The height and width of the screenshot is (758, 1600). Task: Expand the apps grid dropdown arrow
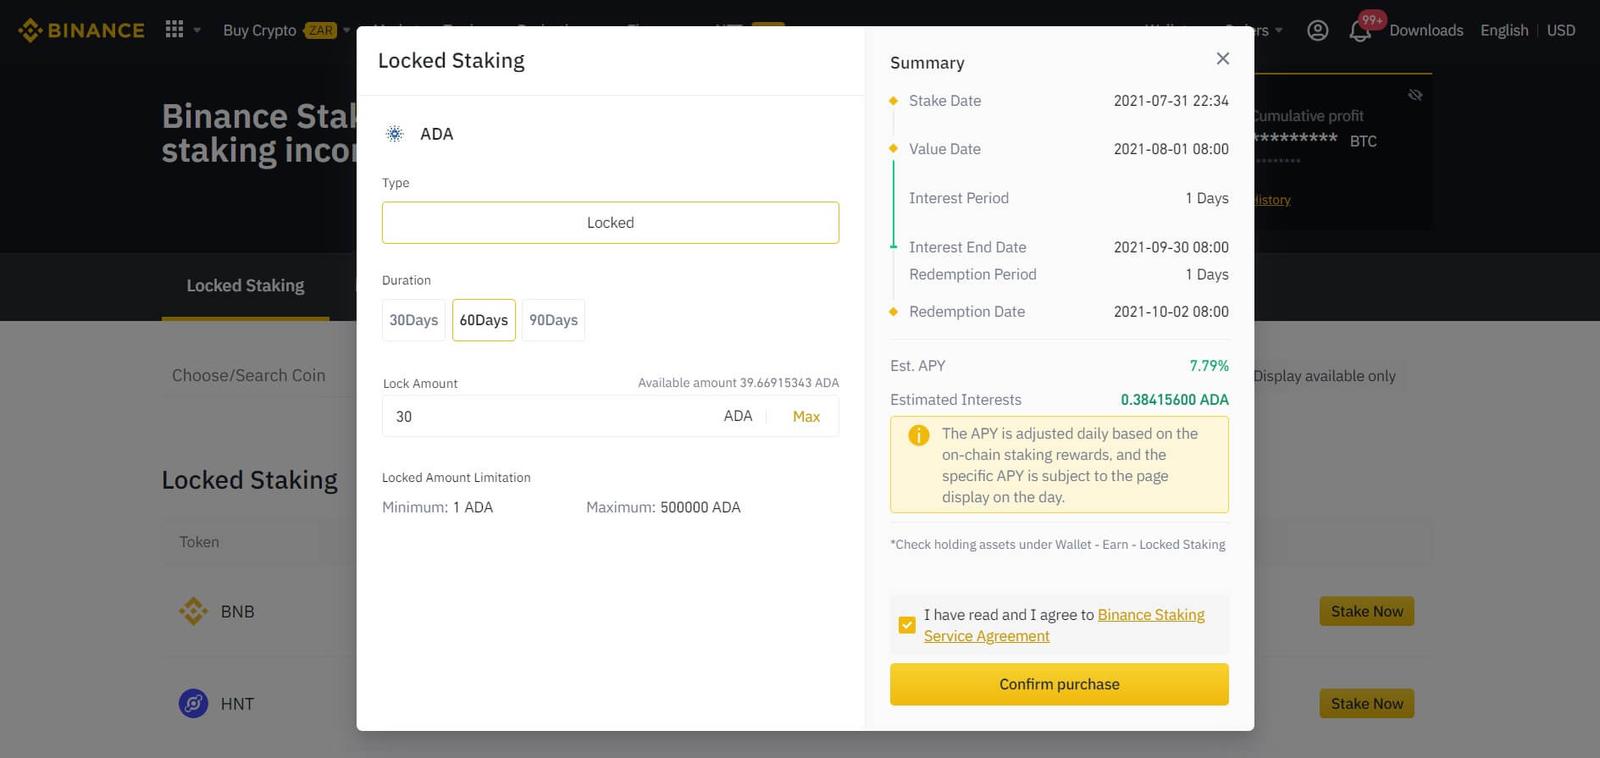197,30
